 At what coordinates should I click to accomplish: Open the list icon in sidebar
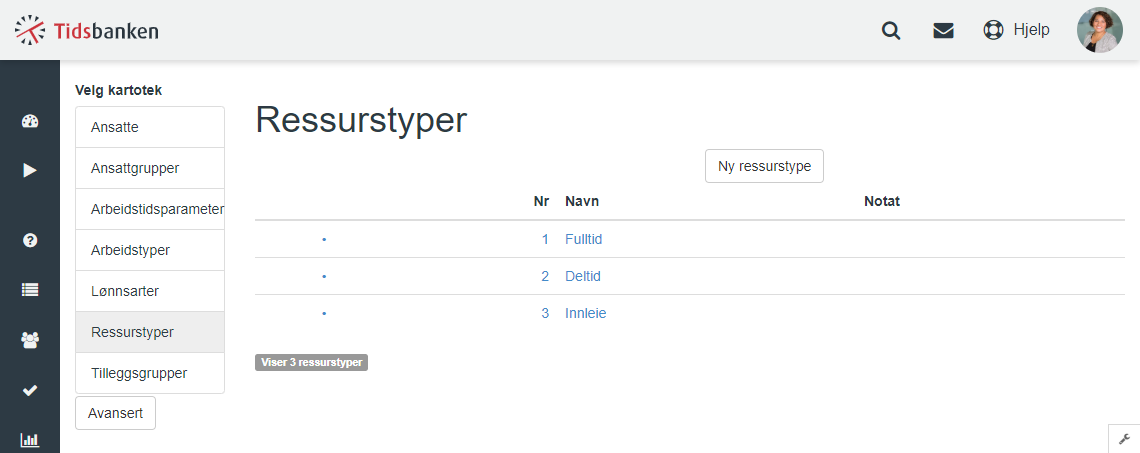[x=30, y=289]
